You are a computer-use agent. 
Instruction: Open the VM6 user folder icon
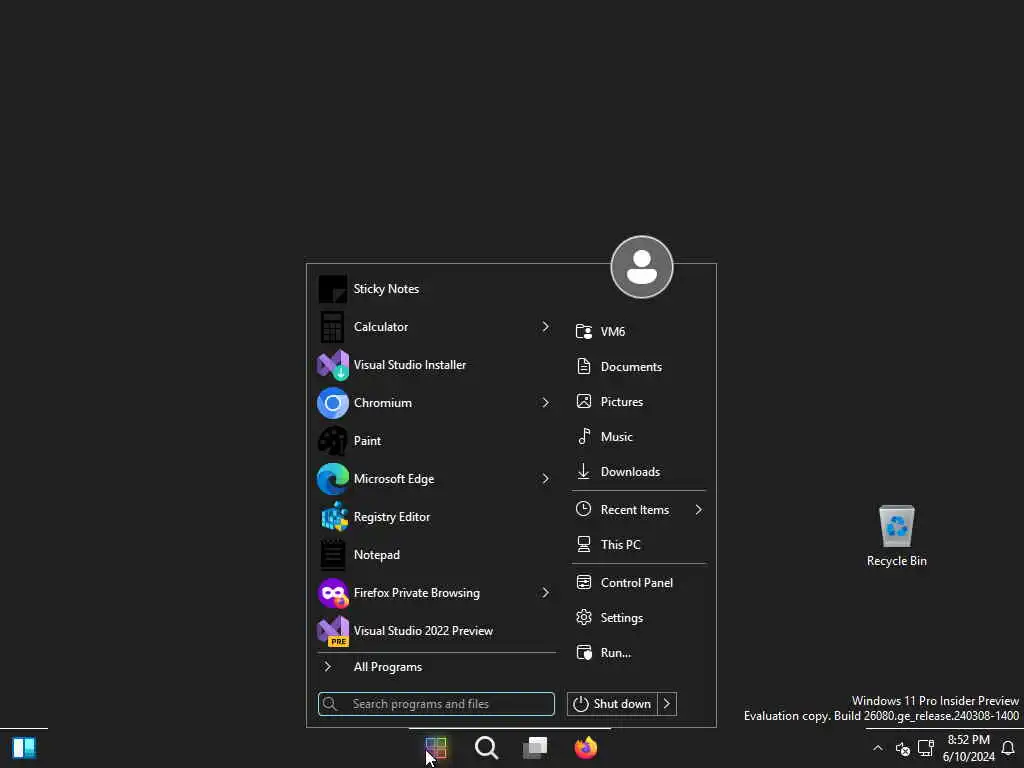point(584,331)
